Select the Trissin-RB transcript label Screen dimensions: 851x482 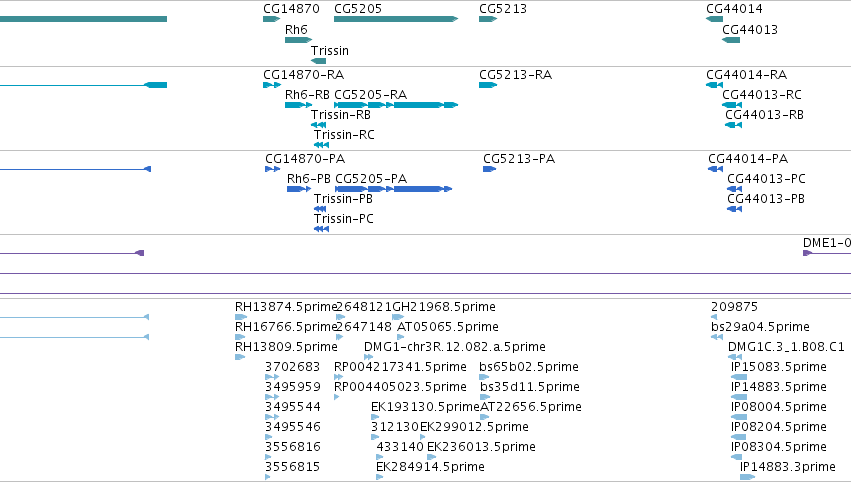[341, 115]
